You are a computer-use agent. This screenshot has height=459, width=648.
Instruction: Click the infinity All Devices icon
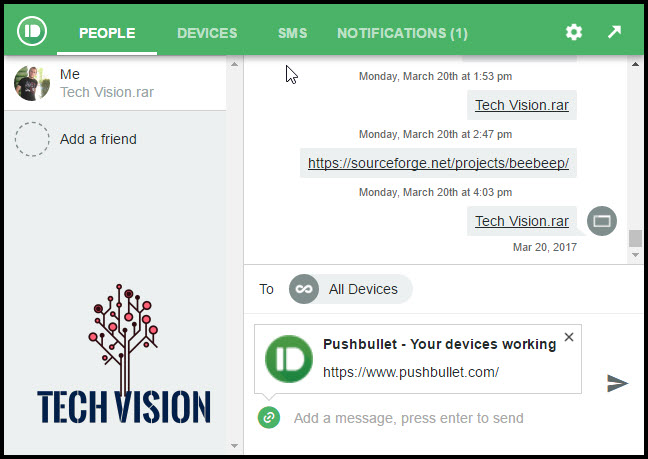tap(304, 289)
